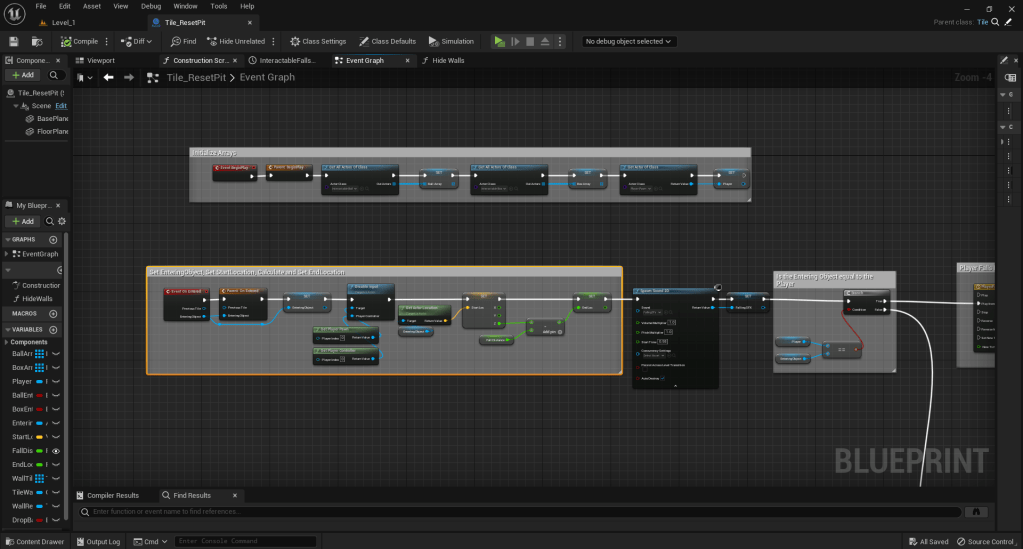Click the Browse to asset icon
1023x549 pixels.
pos(36,41)
